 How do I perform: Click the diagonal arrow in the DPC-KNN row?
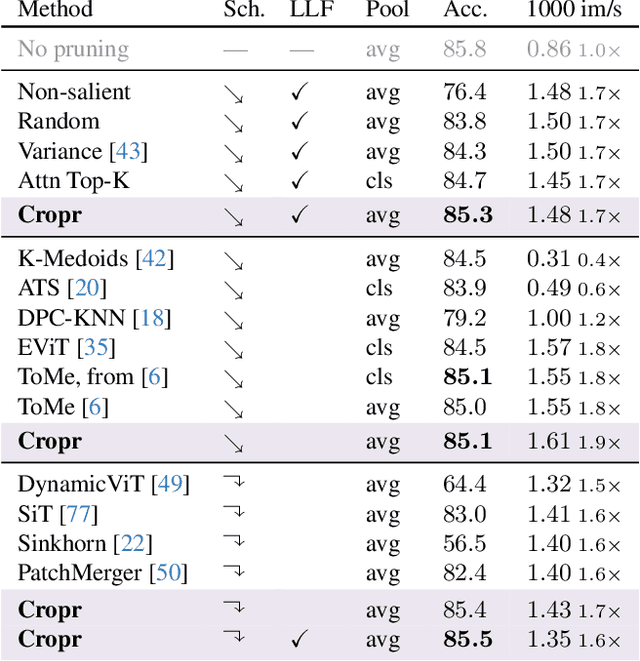pyautogui.click(x=234, y=320)
